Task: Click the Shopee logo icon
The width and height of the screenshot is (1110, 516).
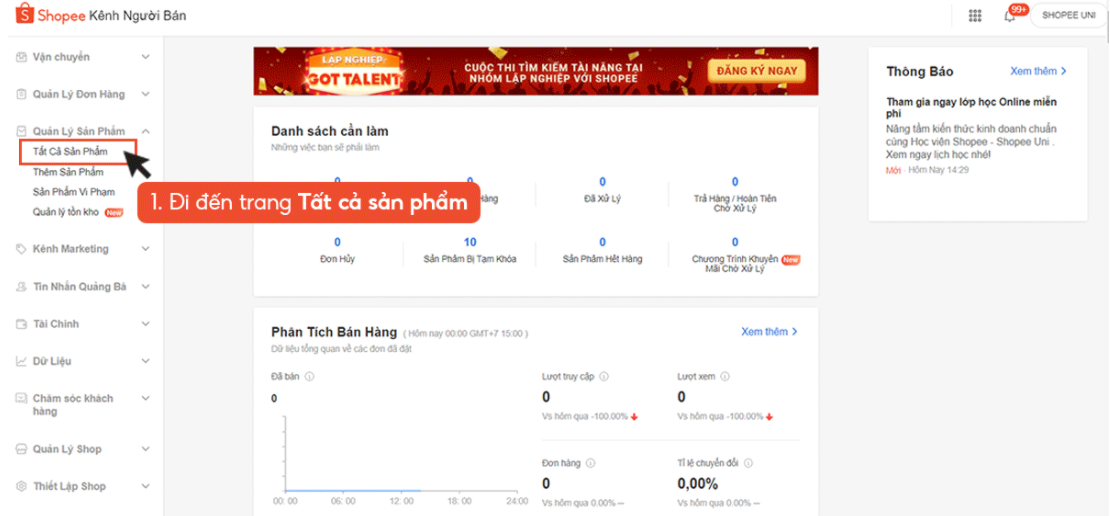Action: pyautogui.click(x=20, y=15)
